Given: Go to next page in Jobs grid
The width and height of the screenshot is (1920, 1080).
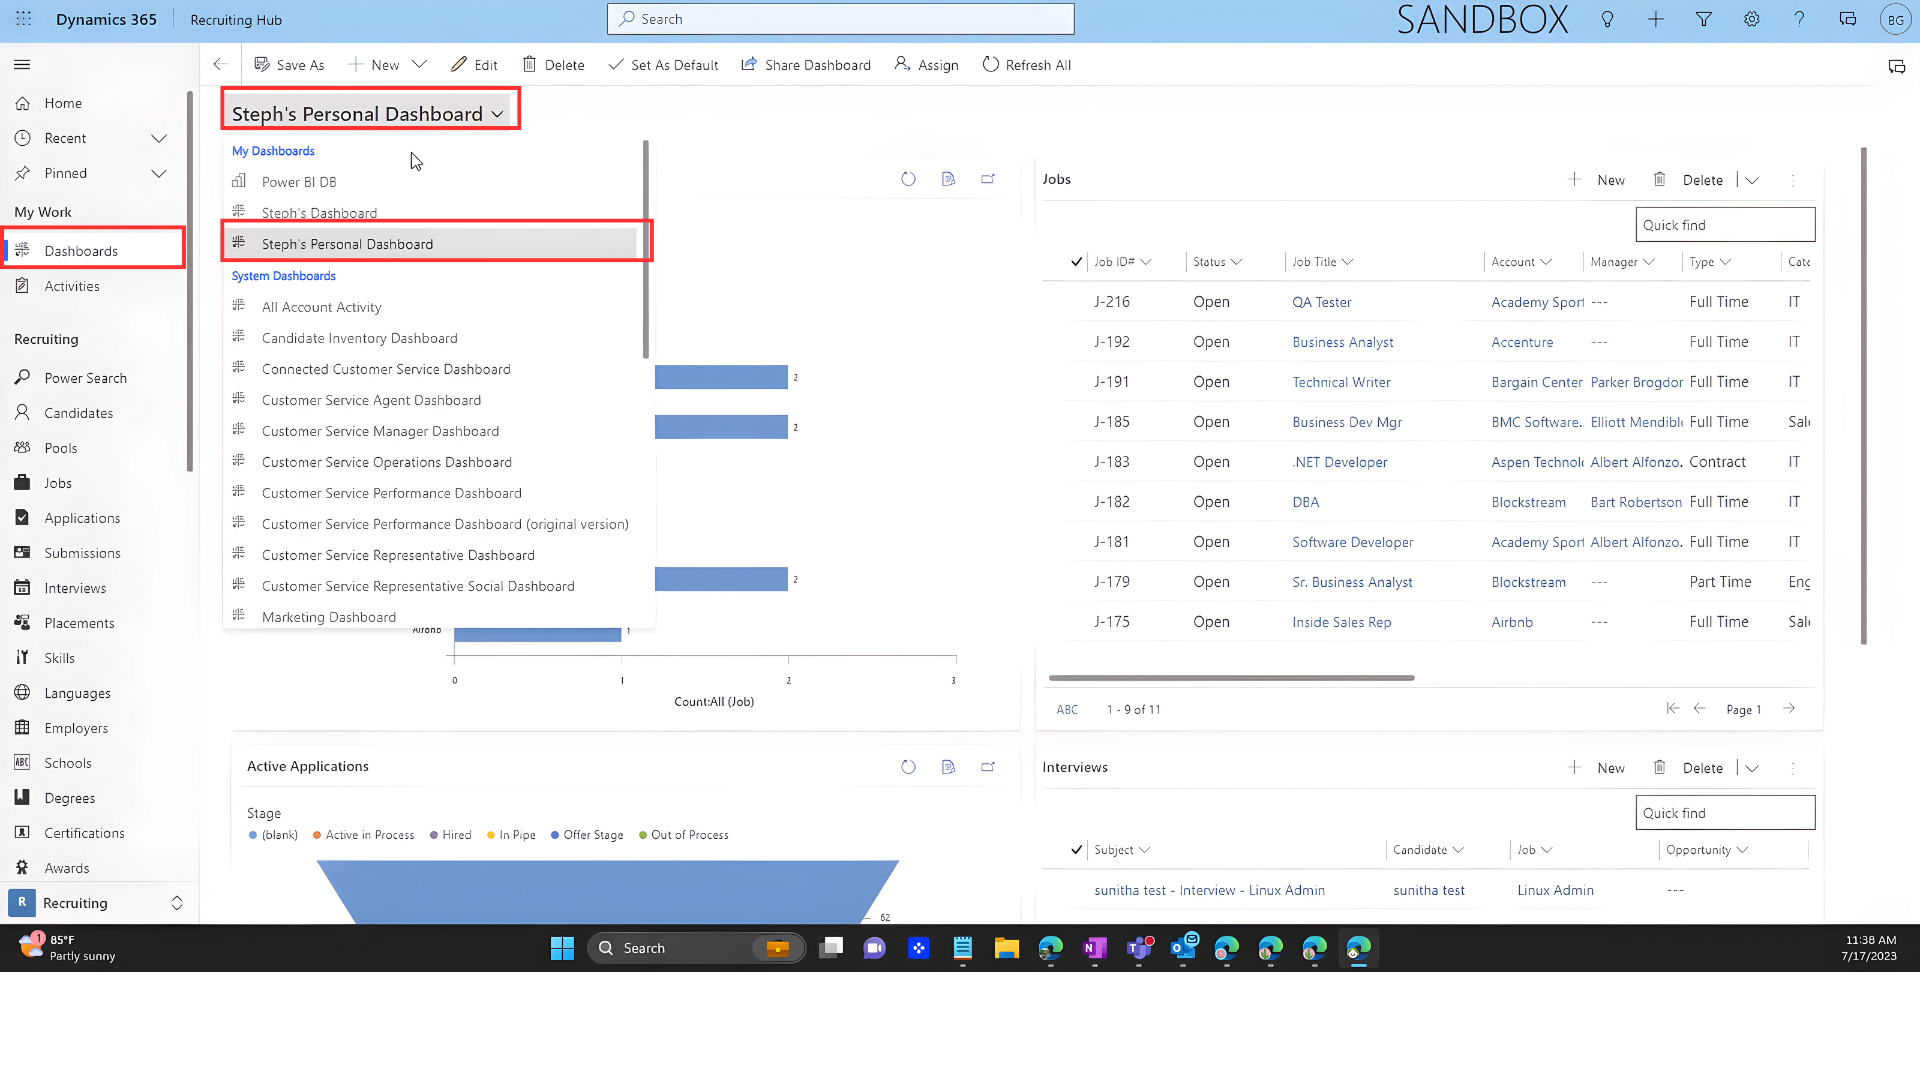Looking at the screenshot, I should [1789, 708].
